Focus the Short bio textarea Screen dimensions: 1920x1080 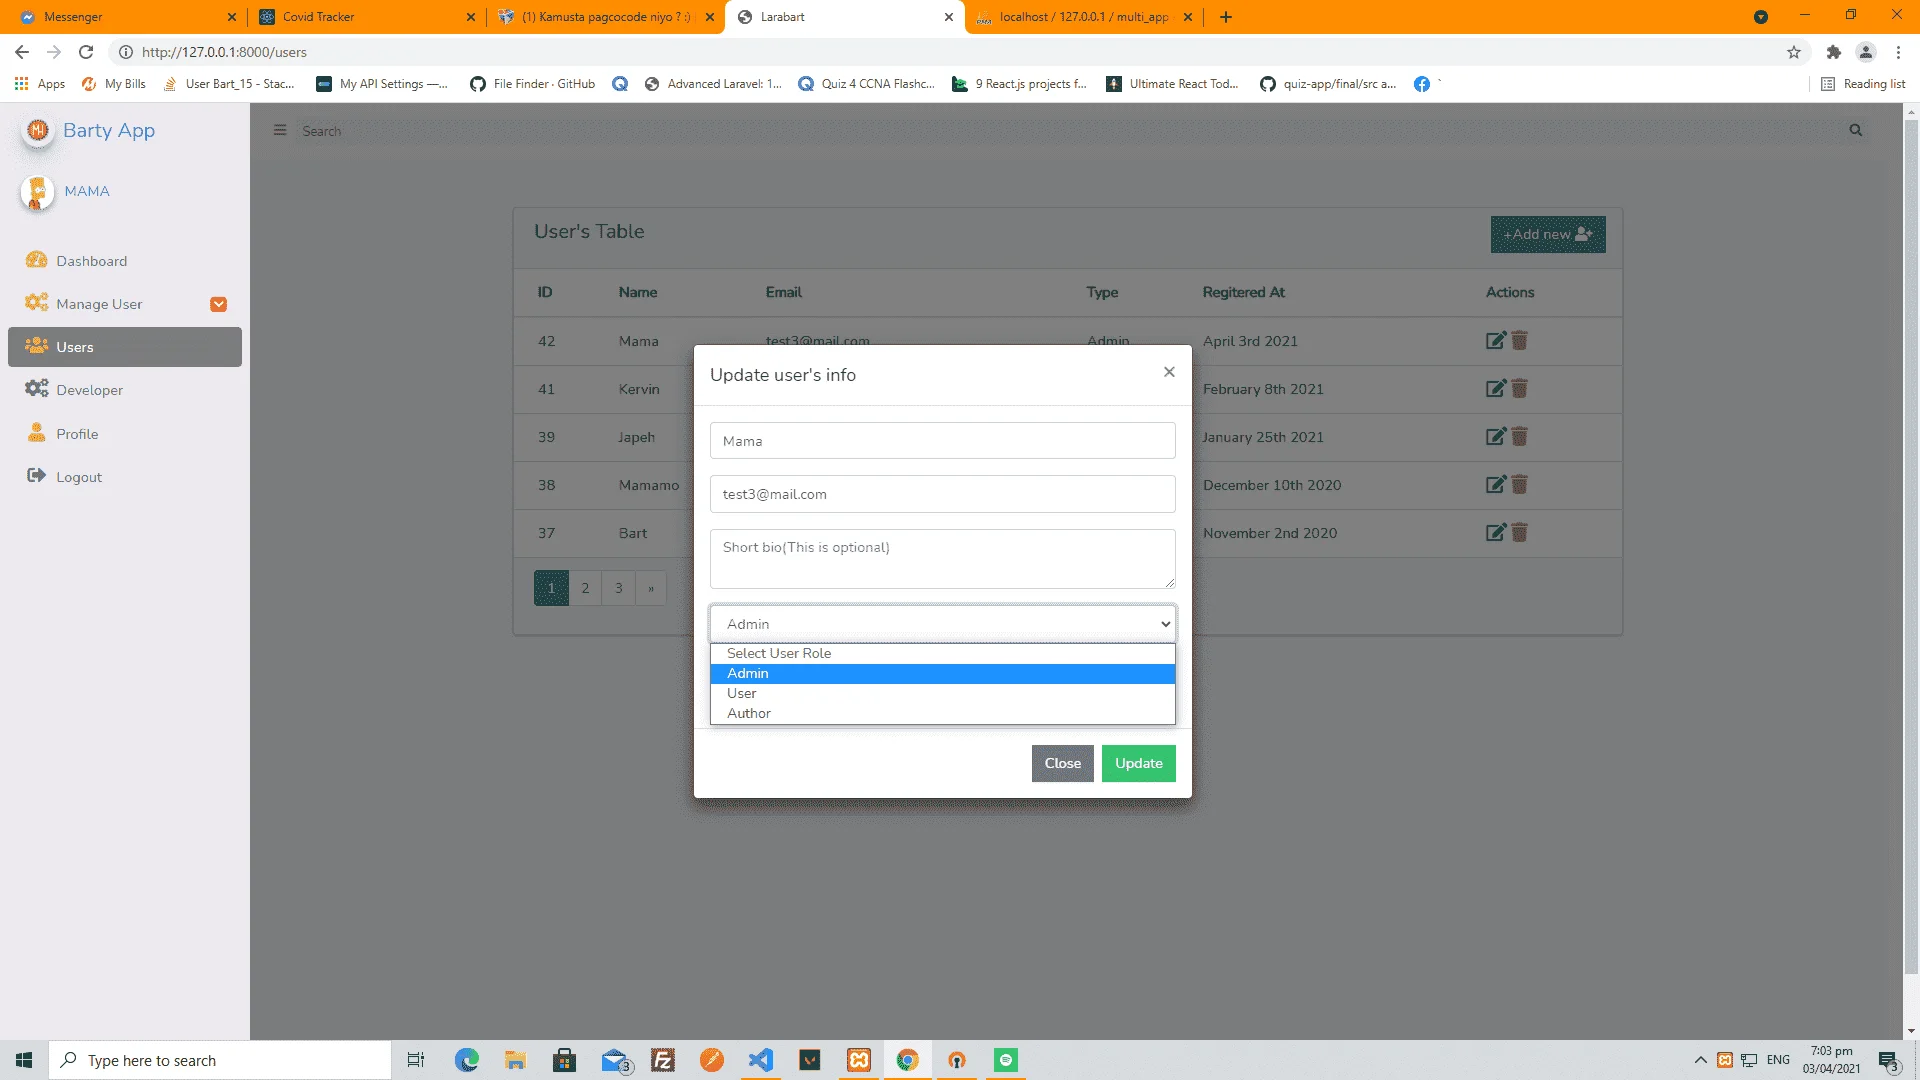click(942, 559)
